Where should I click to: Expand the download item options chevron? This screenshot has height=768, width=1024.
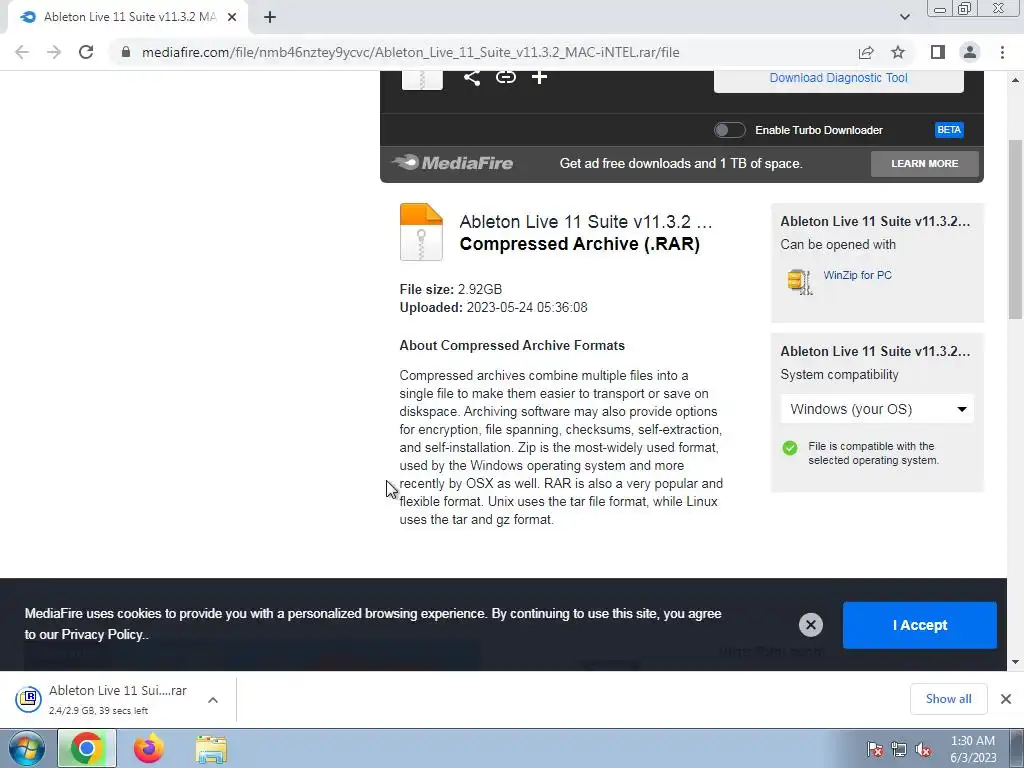213,700
